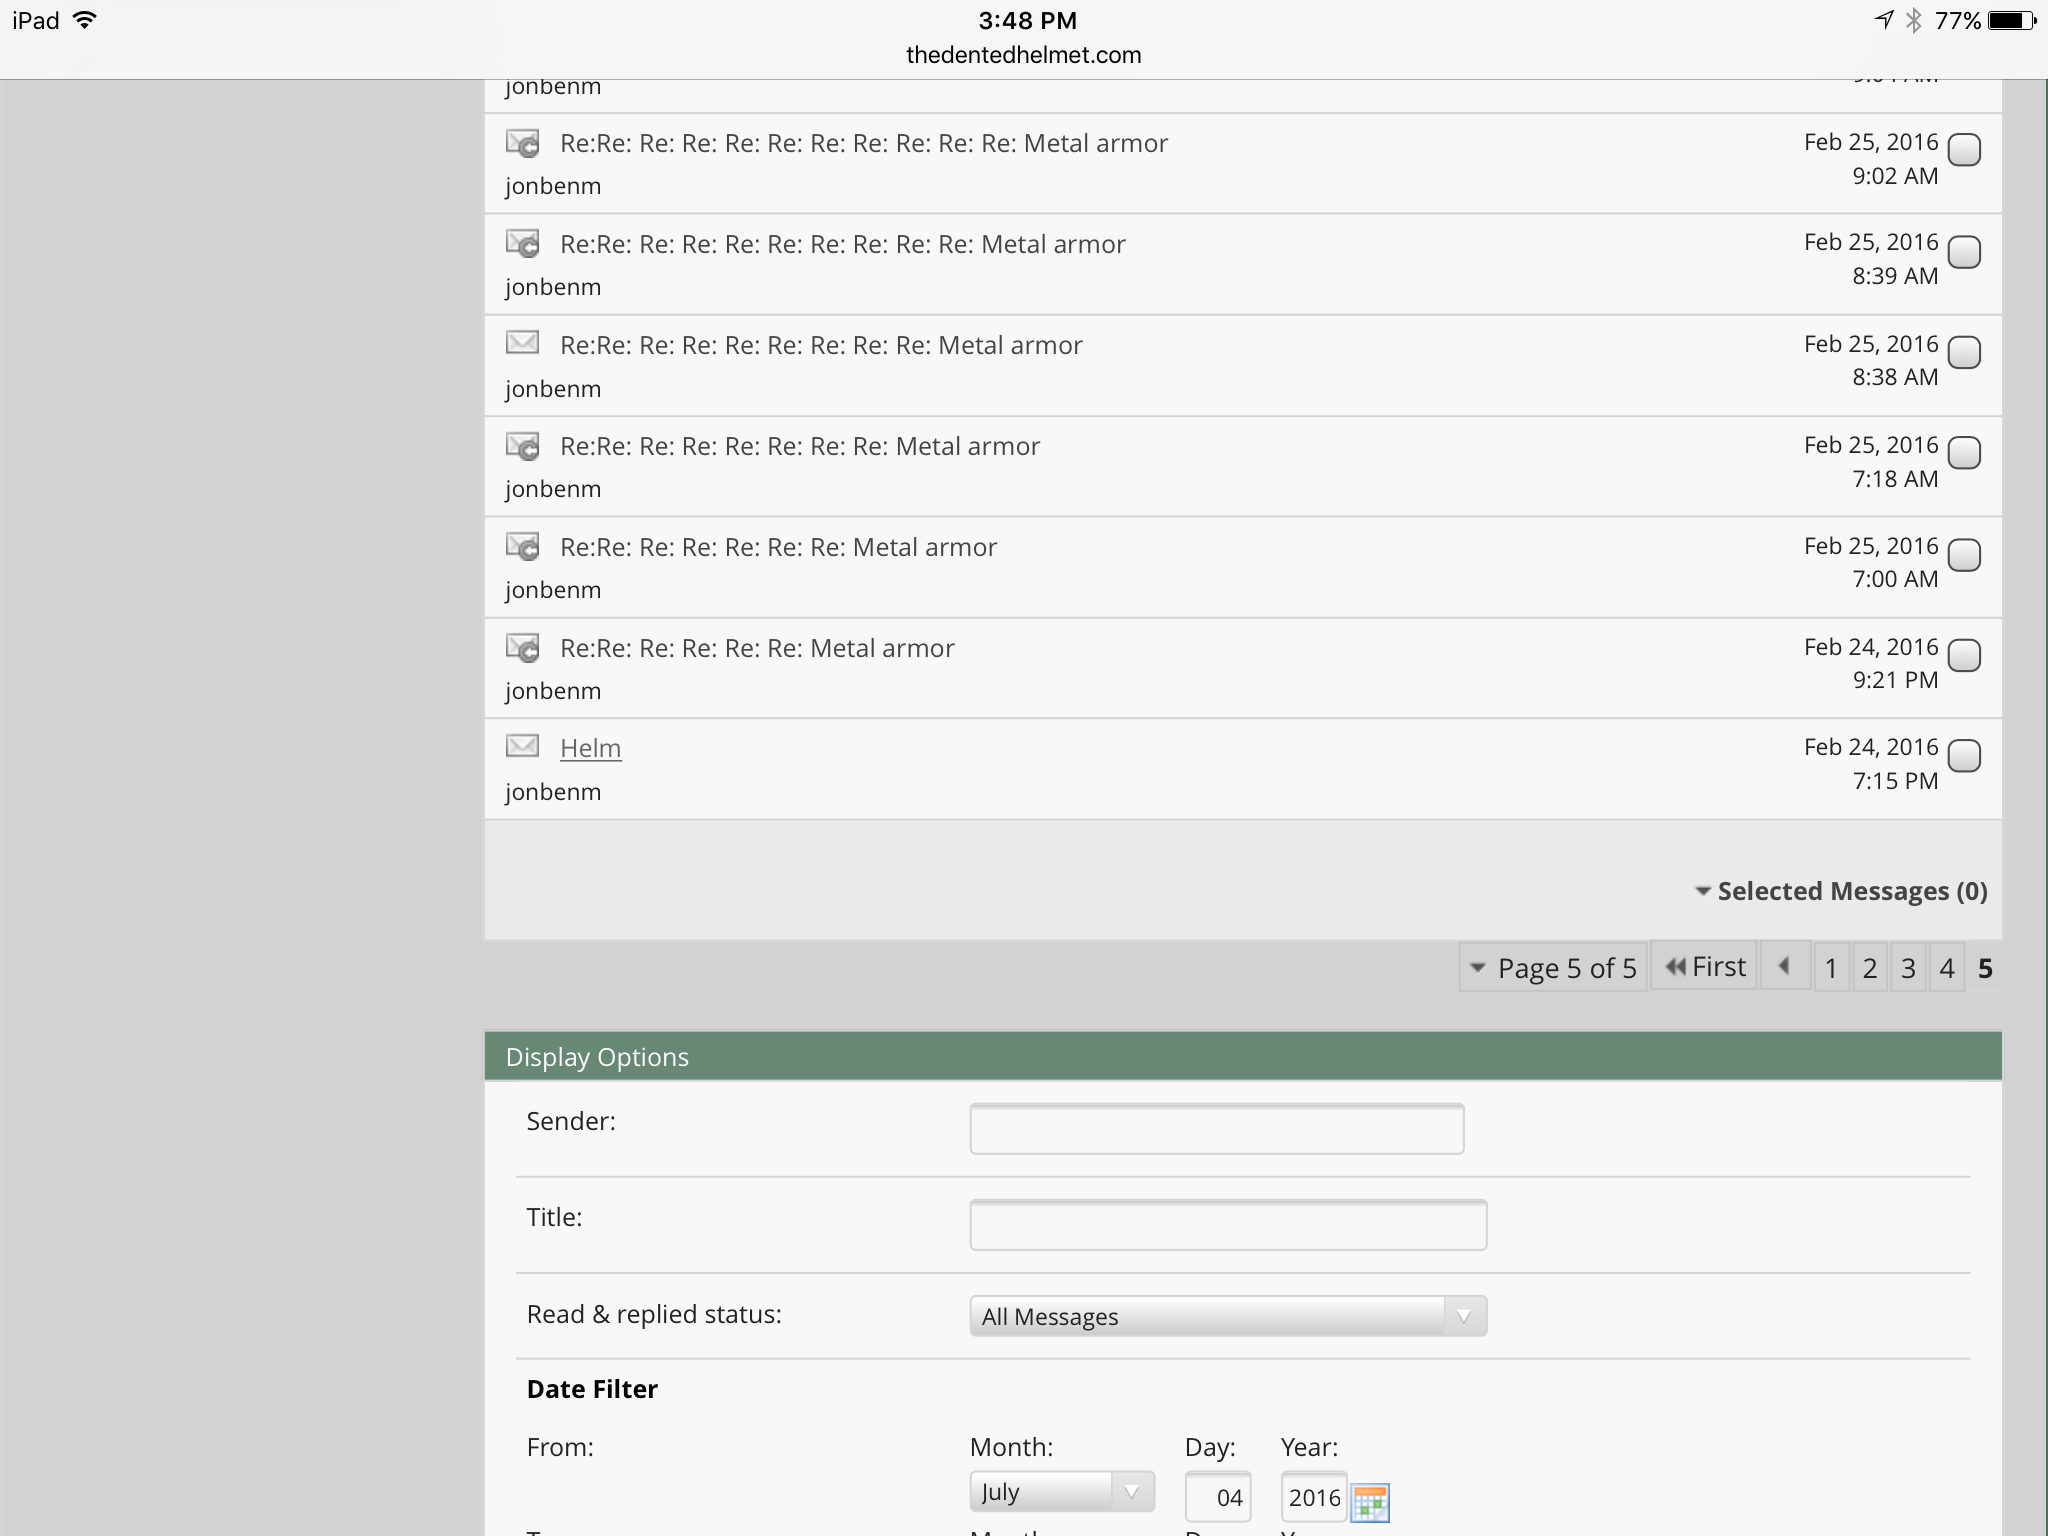The width and height of the screenshot is (2048, 1536).
Task: Open the date filter calendar picker icon
Action: pos(1370,1501)
